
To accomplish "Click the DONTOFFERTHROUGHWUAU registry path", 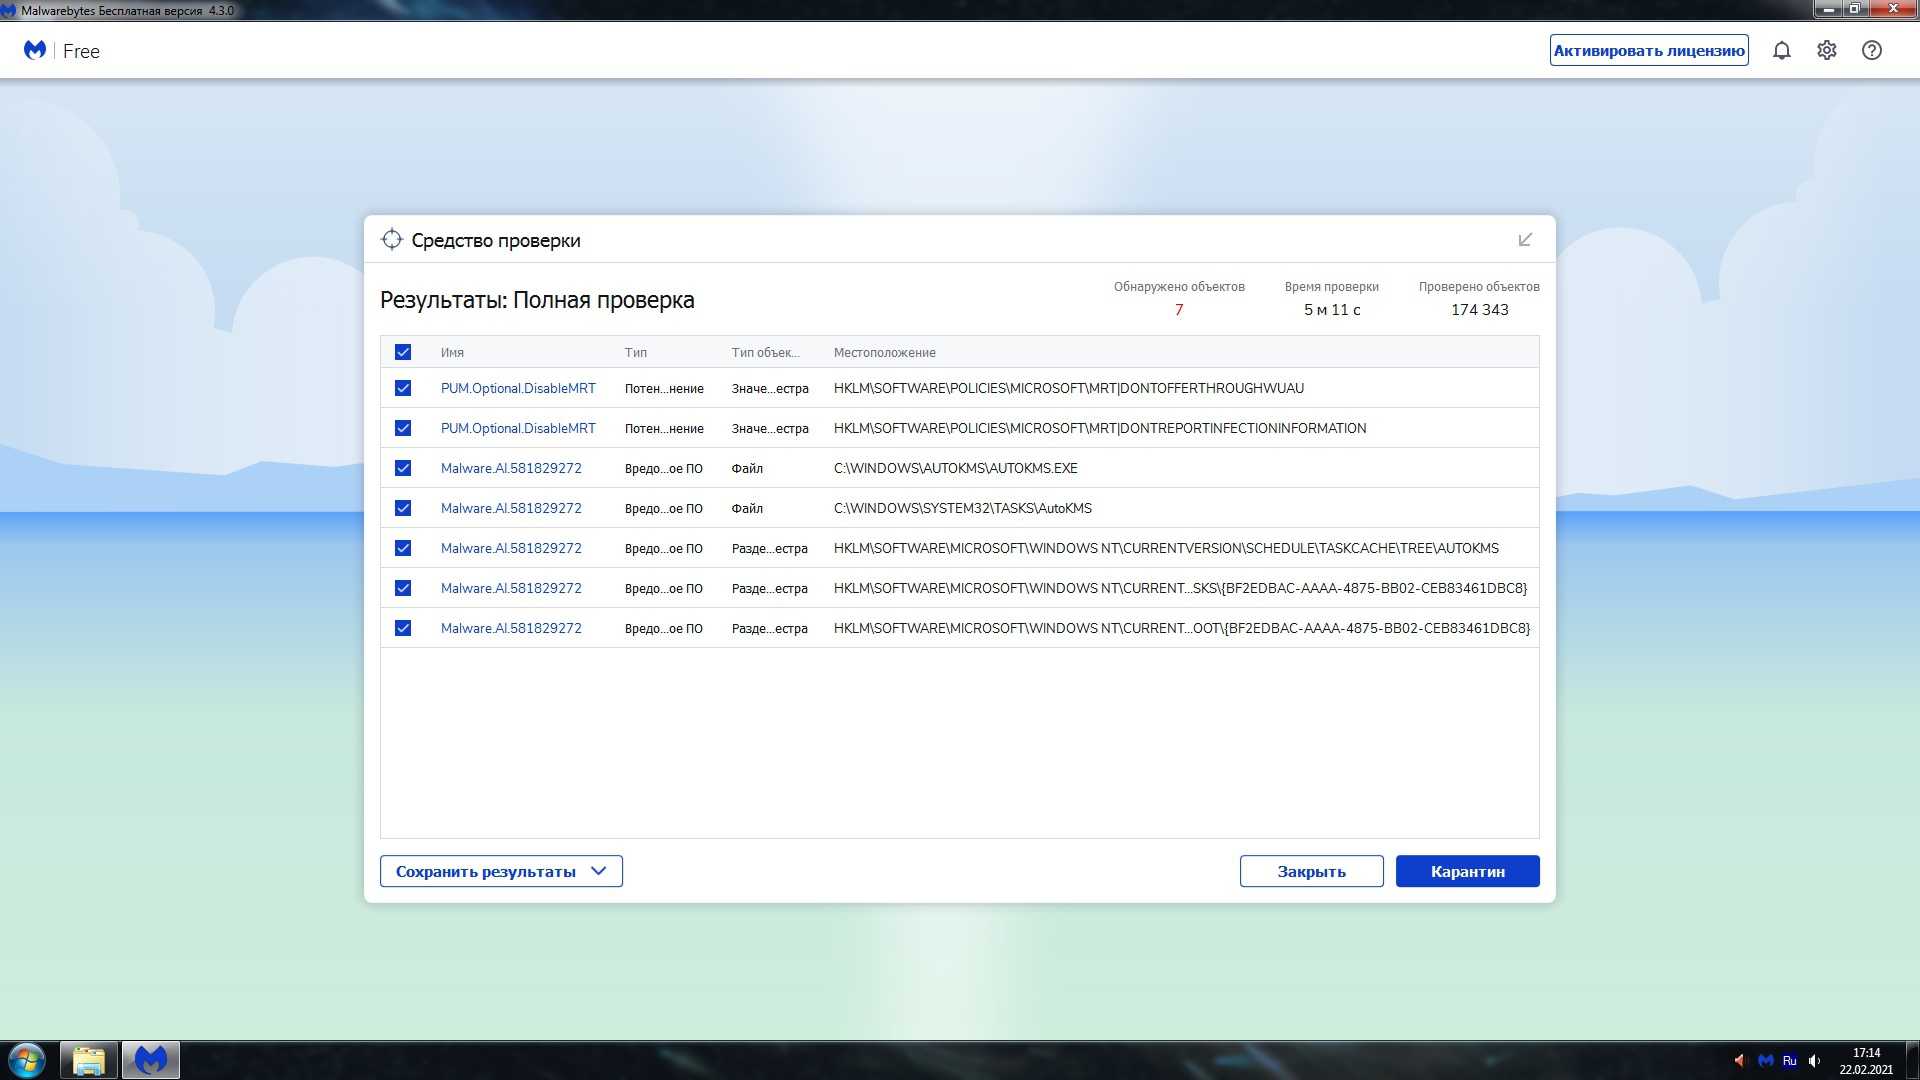I will point(1069,388).
